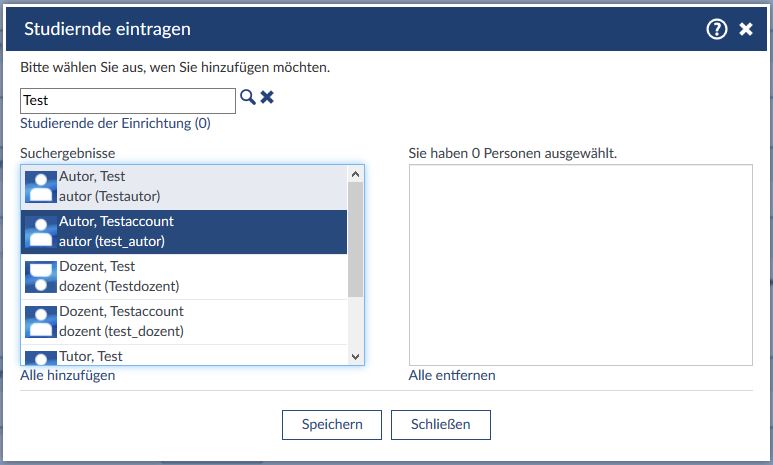This screenshot has width=773, height=465.
Task: Open the help question mark icon
Action: pos(716,29)
